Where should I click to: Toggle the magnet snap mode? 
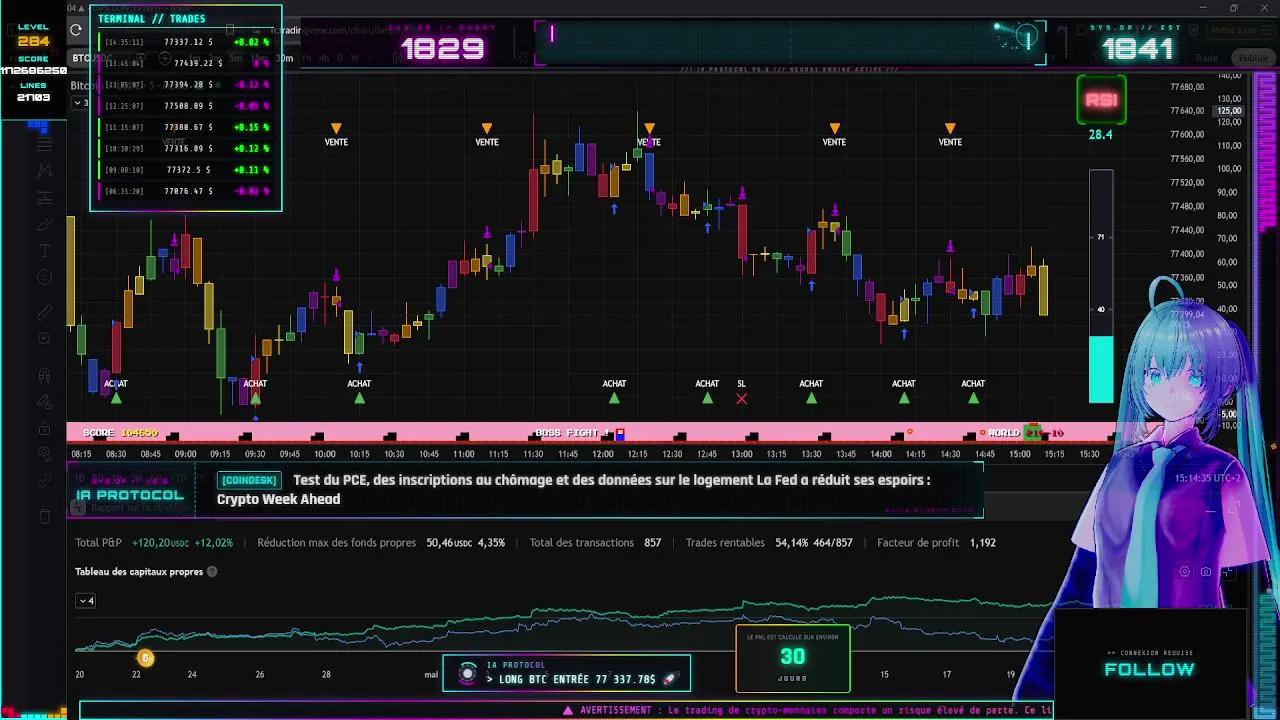click(44, 376)
